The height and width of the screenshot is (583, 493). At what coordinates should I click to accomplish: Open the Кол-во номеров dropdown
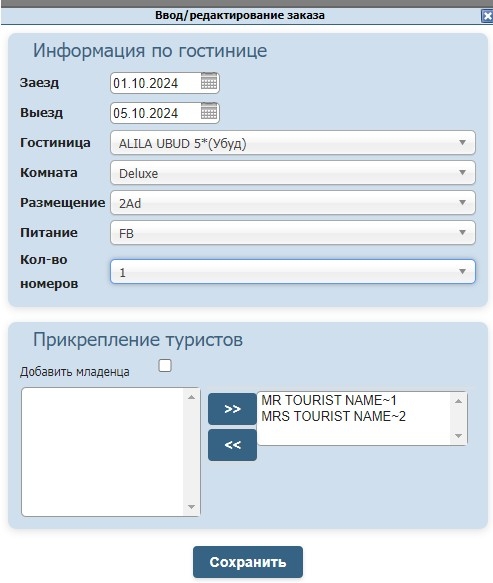pyautogui.click(x=293, y=271)
